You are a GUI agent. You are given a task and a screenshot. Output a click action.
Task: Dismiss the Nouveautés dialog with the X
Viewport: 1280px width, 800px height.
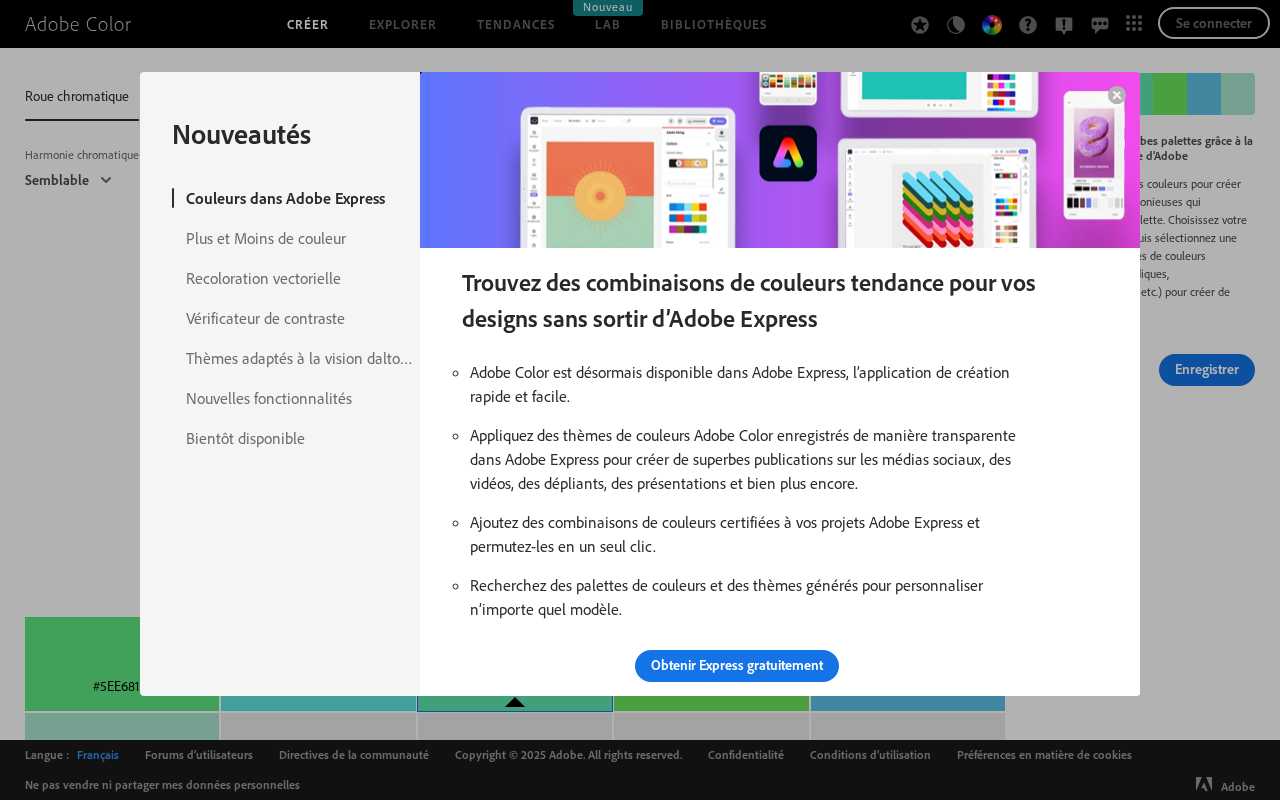pyautogui.click(x=1117, y=95)
